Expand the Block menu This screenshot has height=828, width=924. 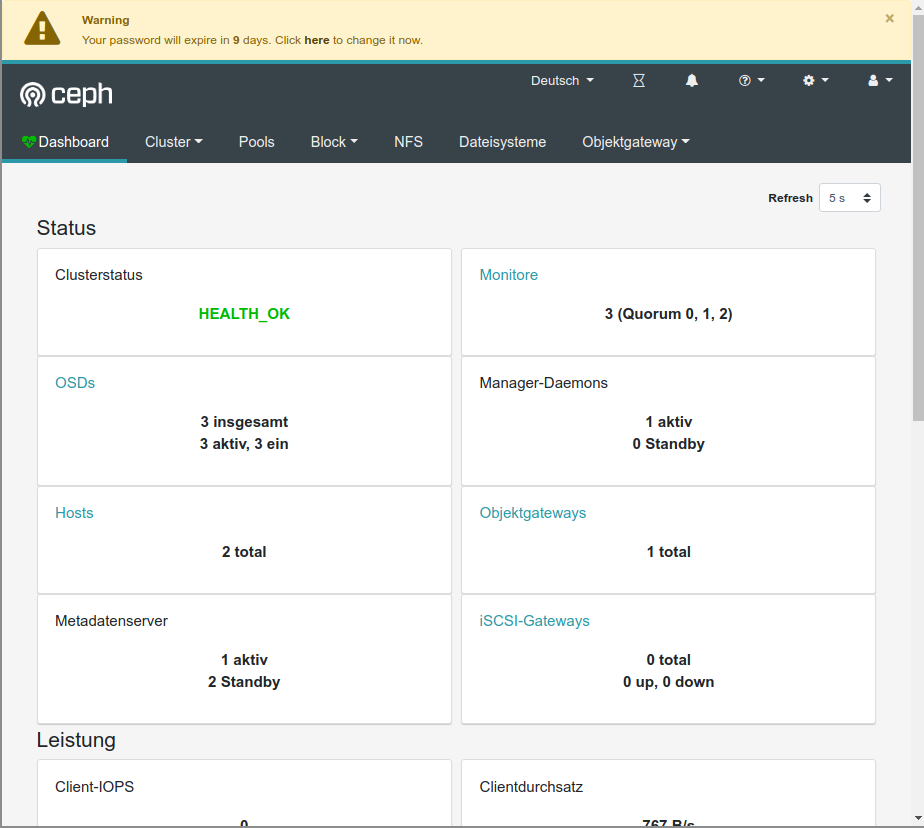(334, 142)
